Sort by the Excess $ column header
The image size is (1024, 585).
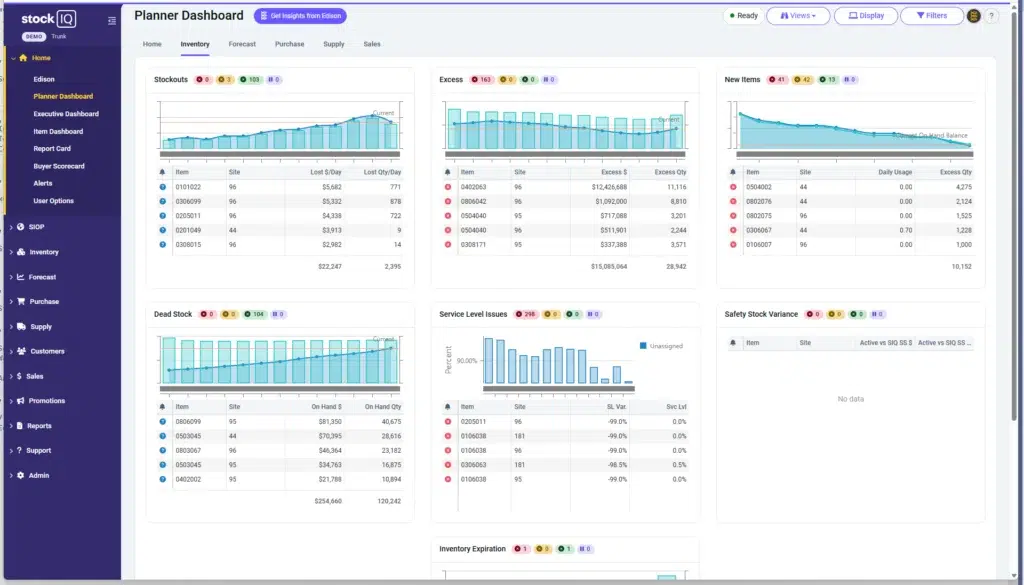(x=614, y=172)
